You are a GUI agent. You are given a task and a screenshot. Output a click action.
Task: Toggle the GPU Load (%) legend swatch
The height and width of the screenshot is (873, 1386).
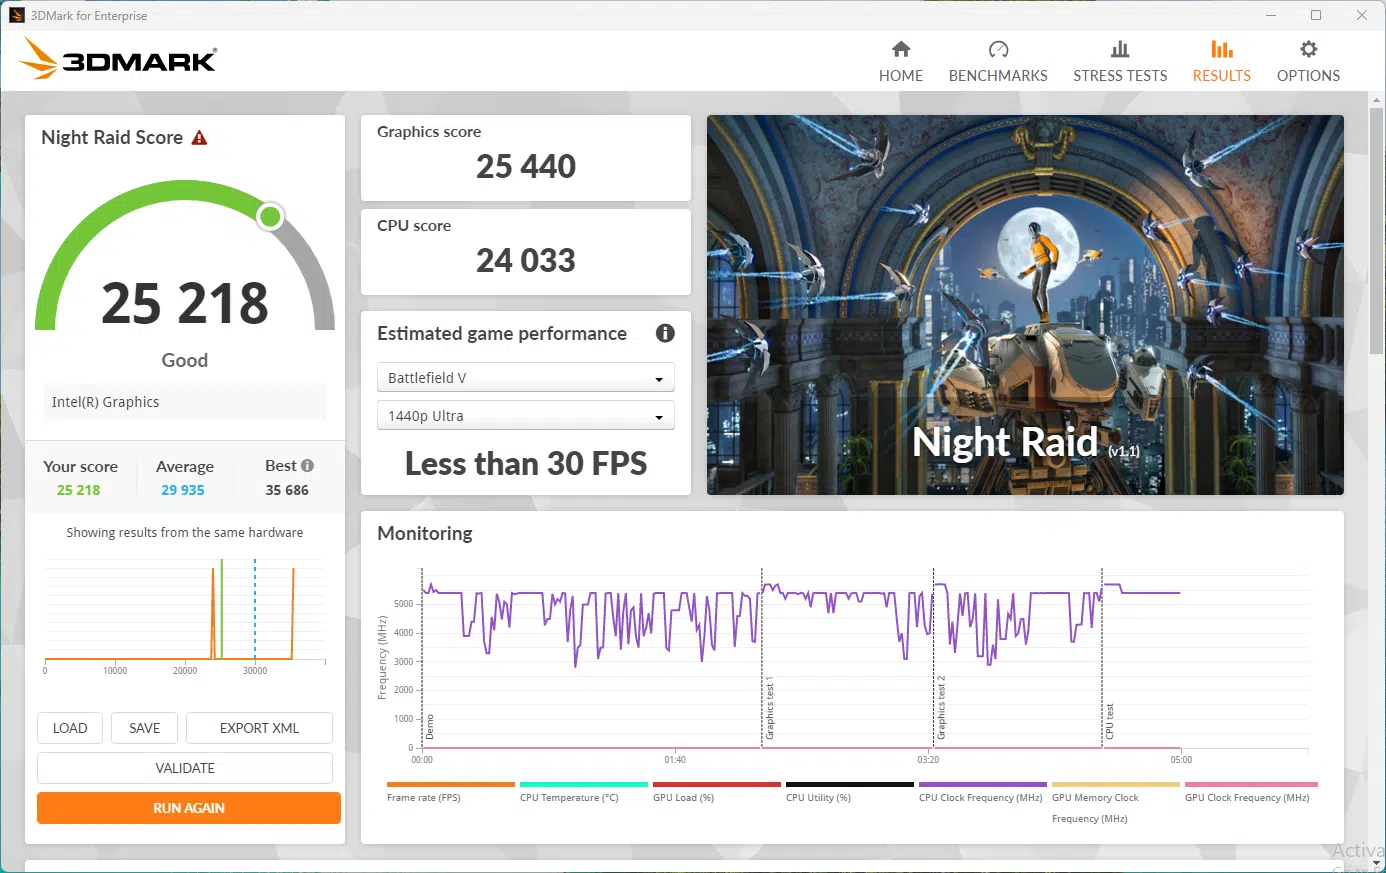(x=716, y=784)
